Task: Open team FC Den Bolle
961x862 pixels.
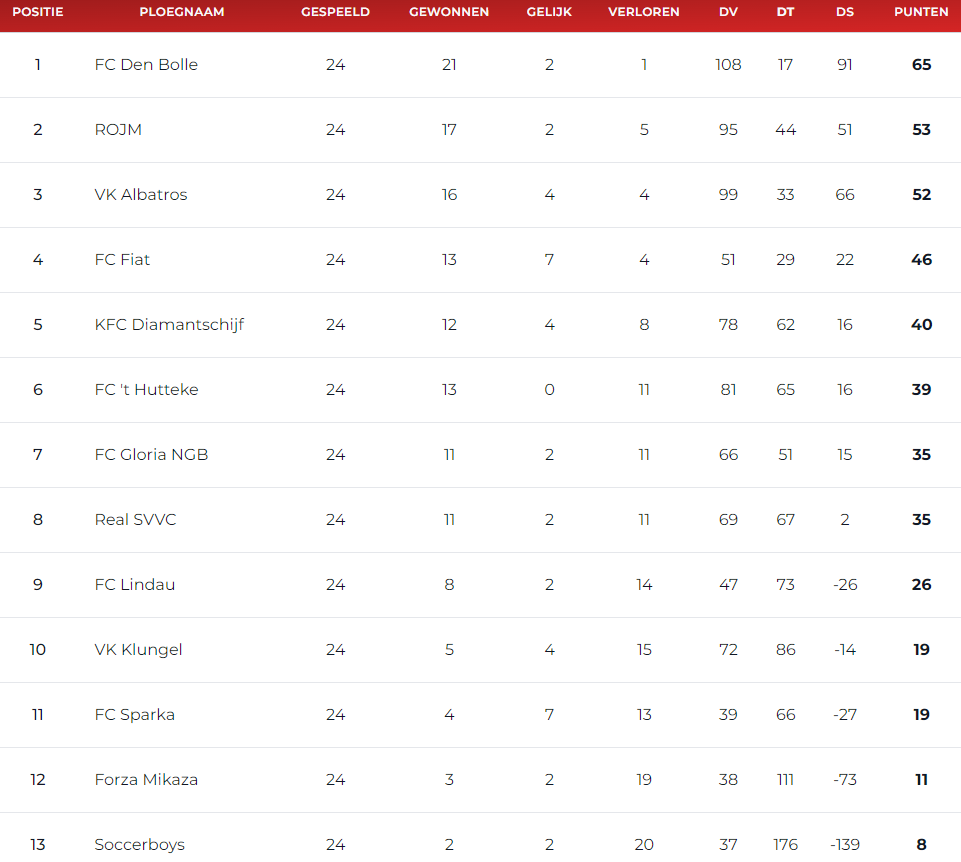Action: click(x=146, y=64)
